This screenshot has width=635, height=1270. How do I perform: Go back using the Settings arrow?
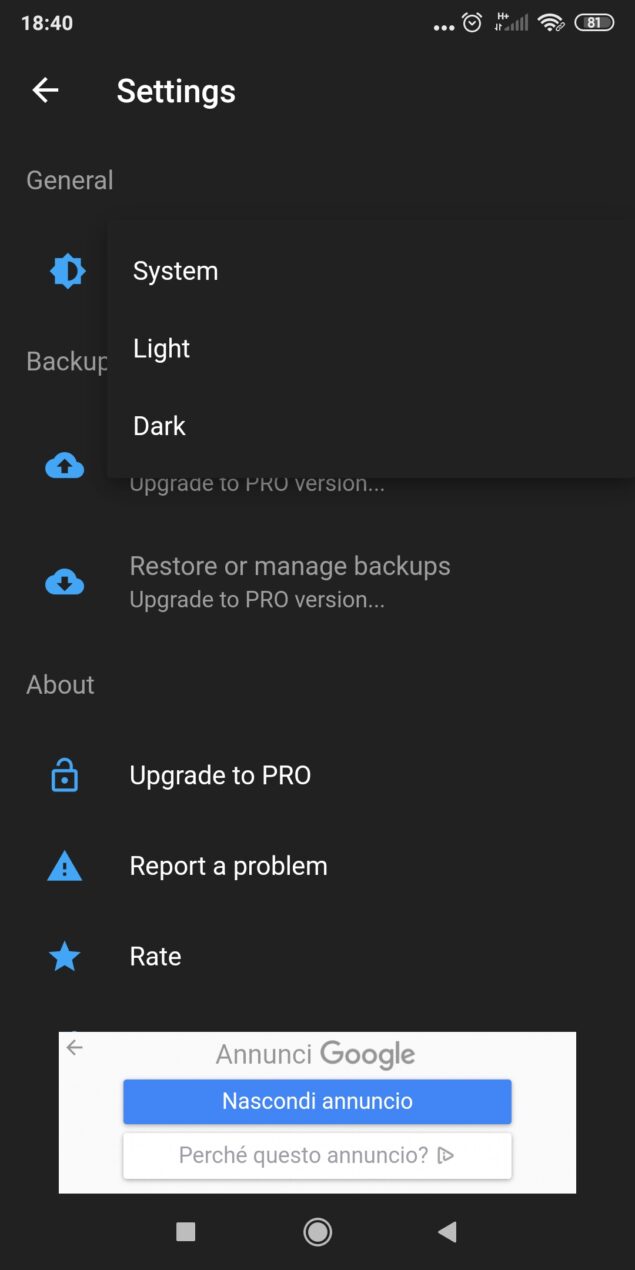pos(45,90)
